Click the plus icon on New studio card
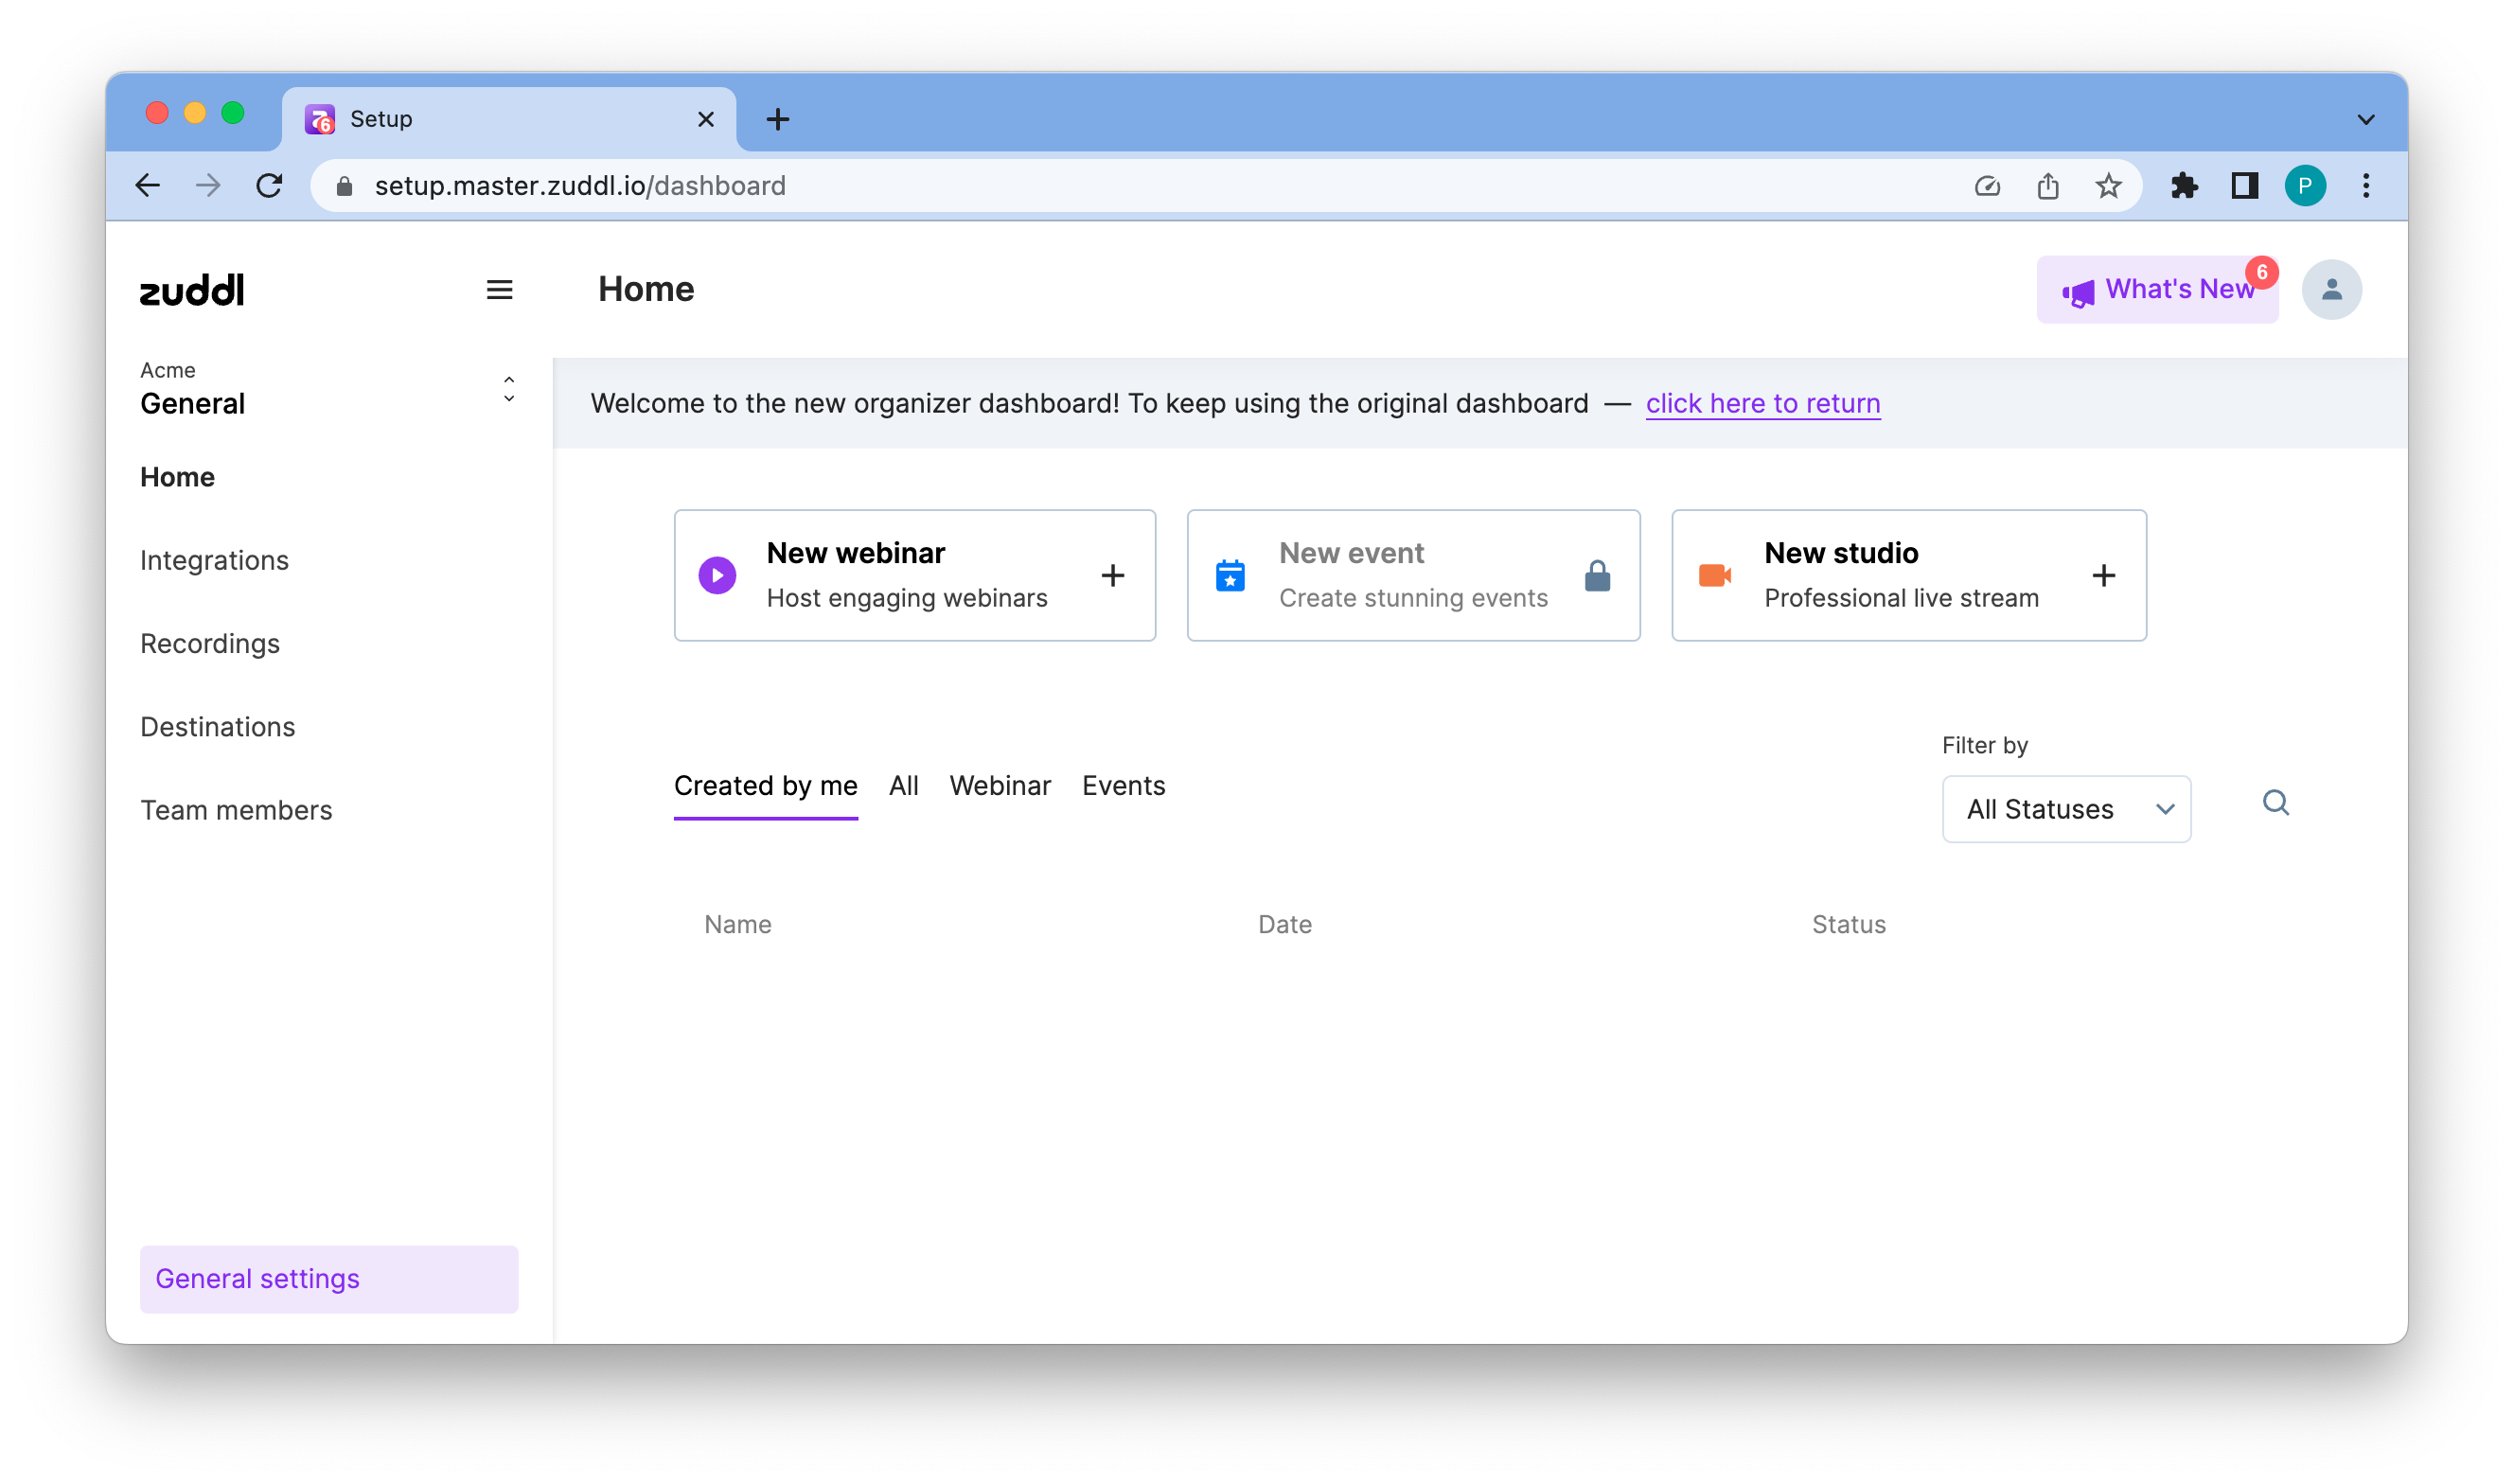 [x=2103, y=576]
